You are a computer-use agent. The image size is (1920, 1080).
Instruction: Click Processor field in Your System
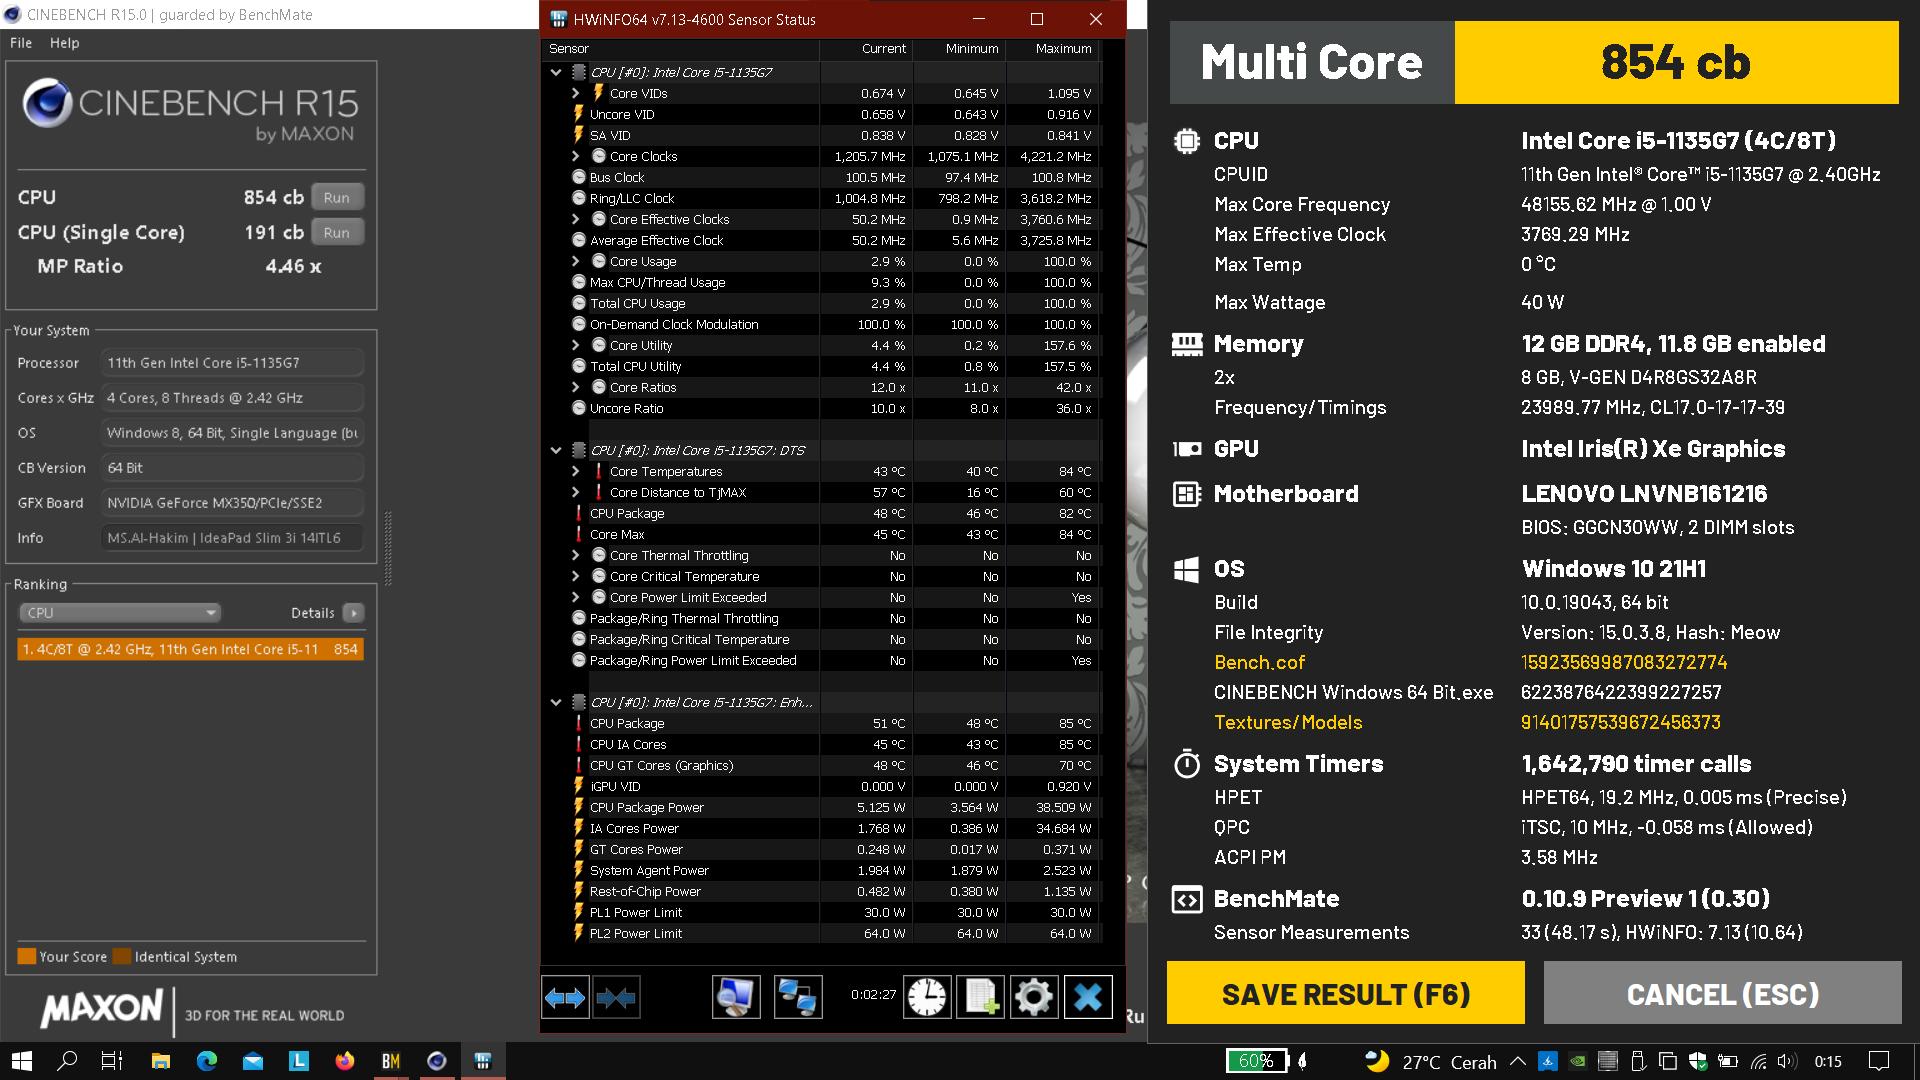[x=233, y=363]
